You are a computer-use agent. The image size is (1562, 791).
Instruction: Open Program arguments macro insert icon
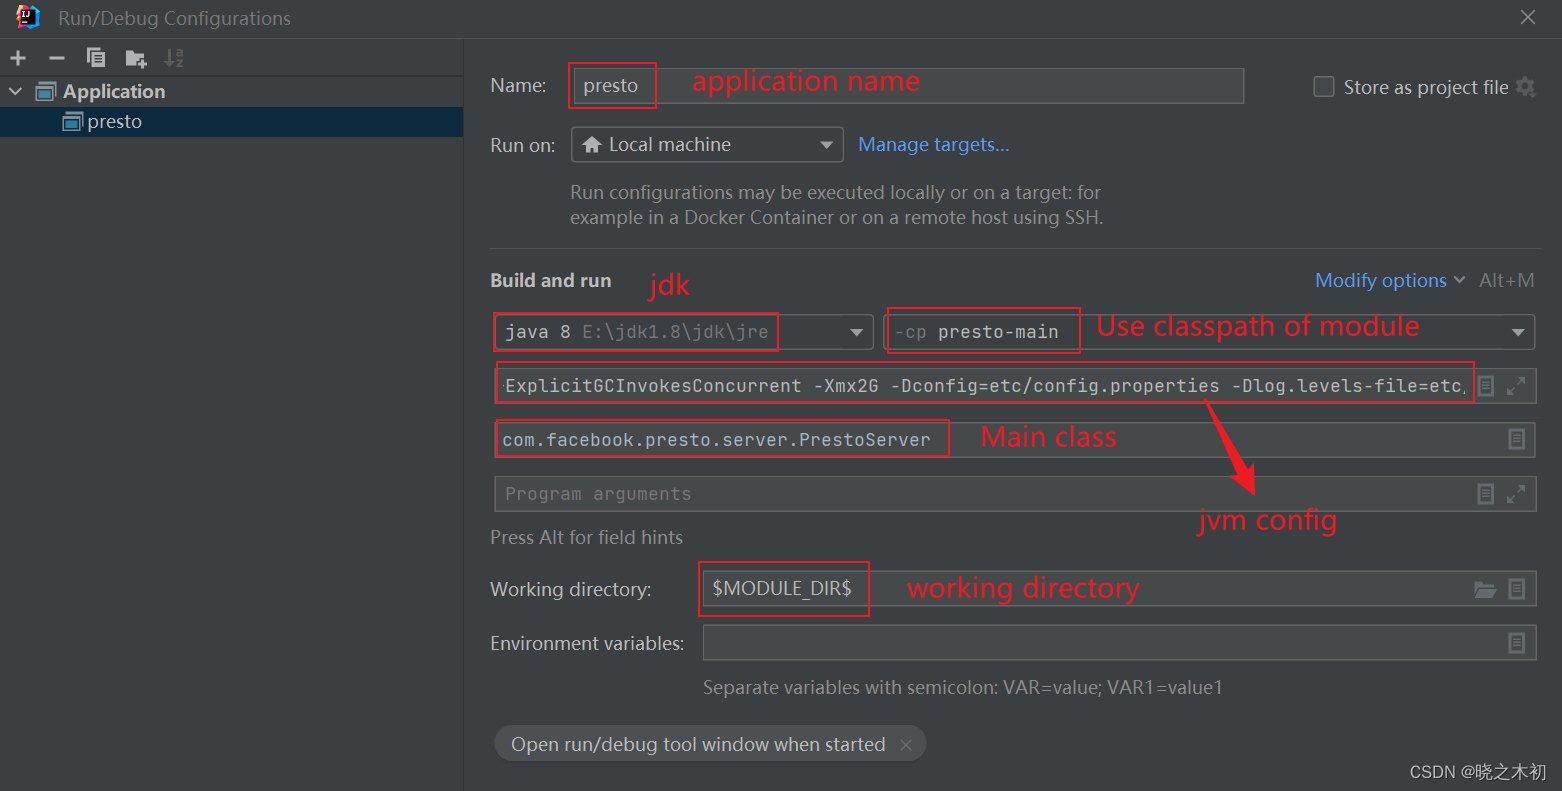tap(1486, 494)
